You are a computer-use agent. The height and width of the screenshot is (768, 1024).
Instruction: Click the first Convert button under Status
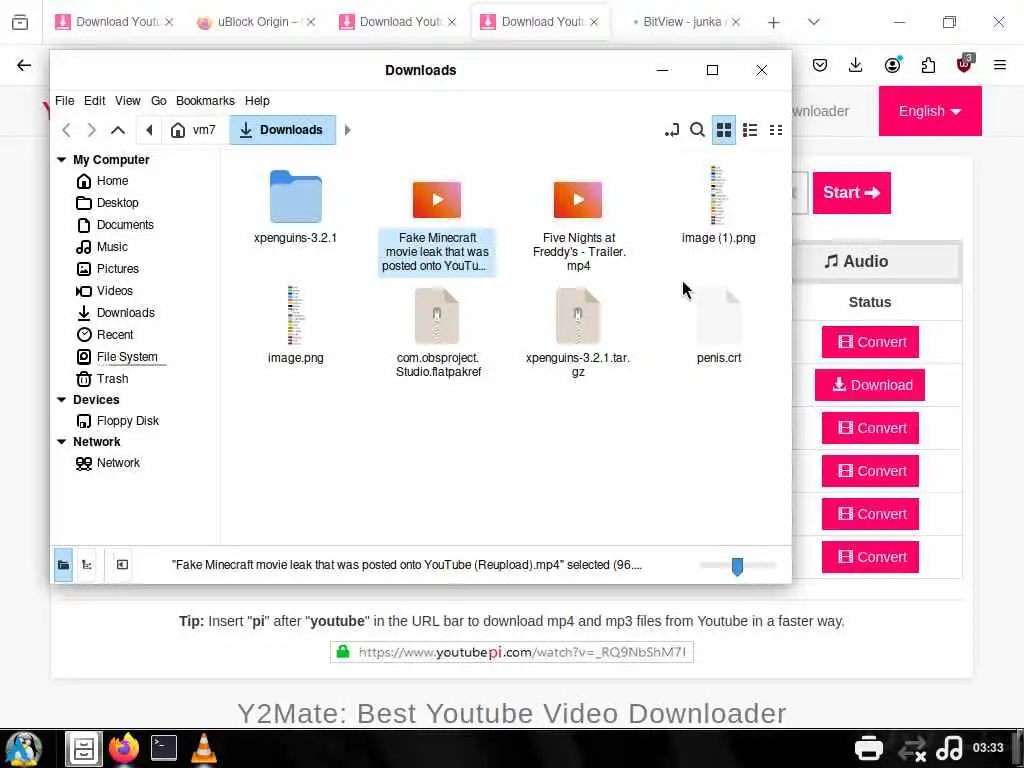point(870,342)
